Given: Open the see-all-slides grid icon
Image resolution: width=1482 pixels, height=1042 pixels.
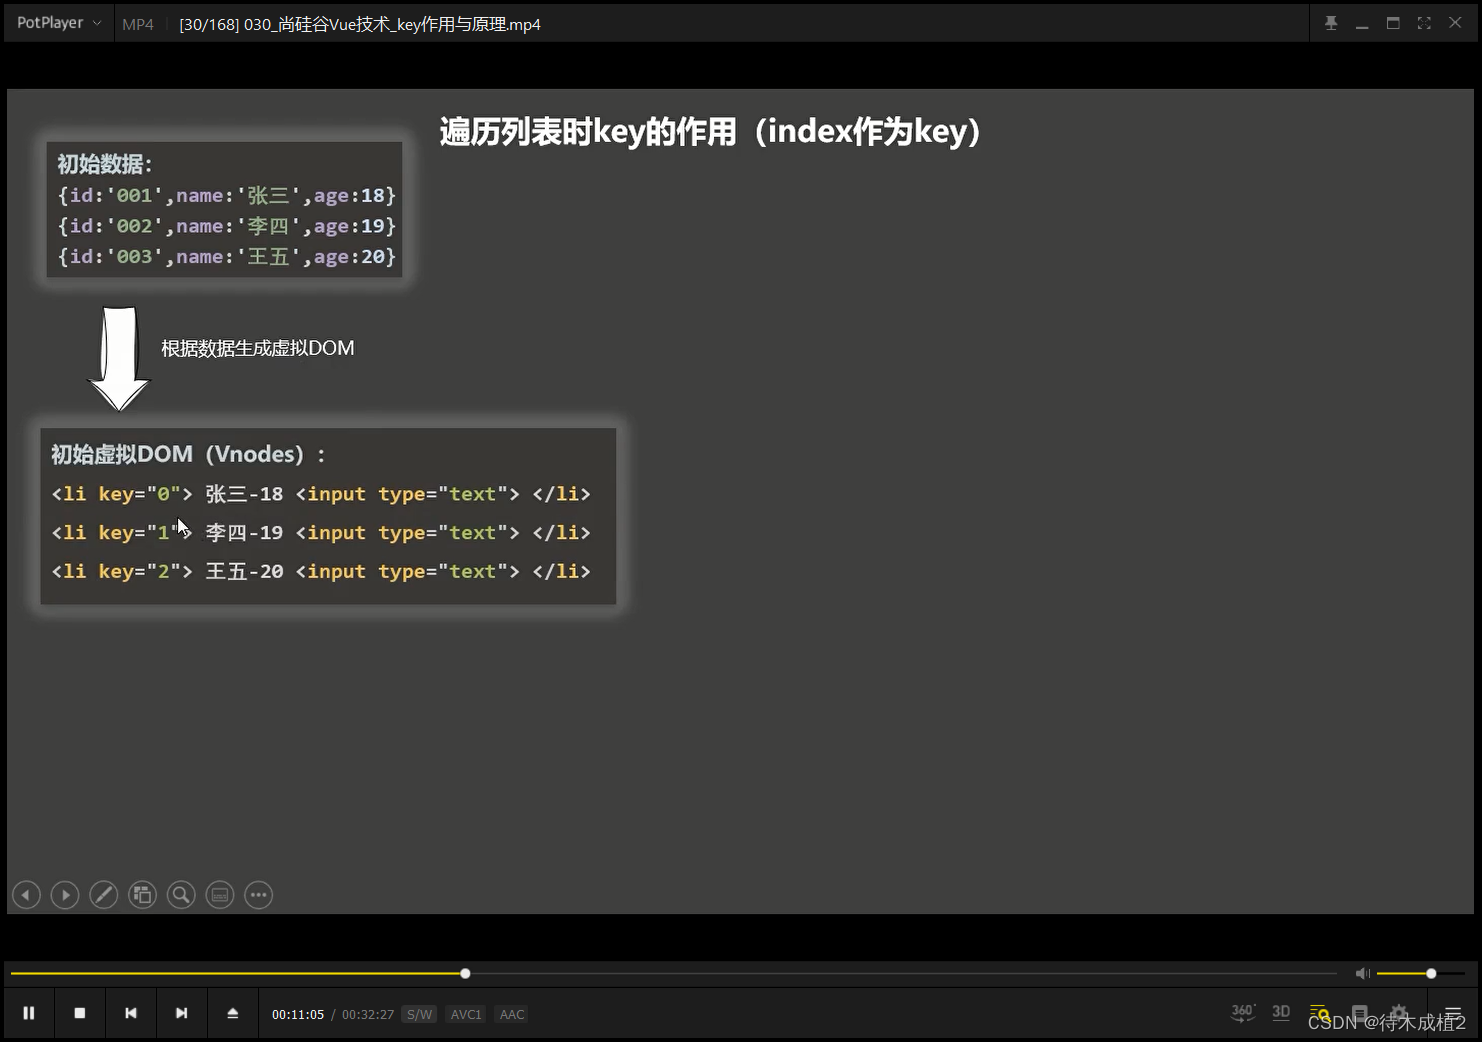Looking at the screenshot, I should click(143, 895).
